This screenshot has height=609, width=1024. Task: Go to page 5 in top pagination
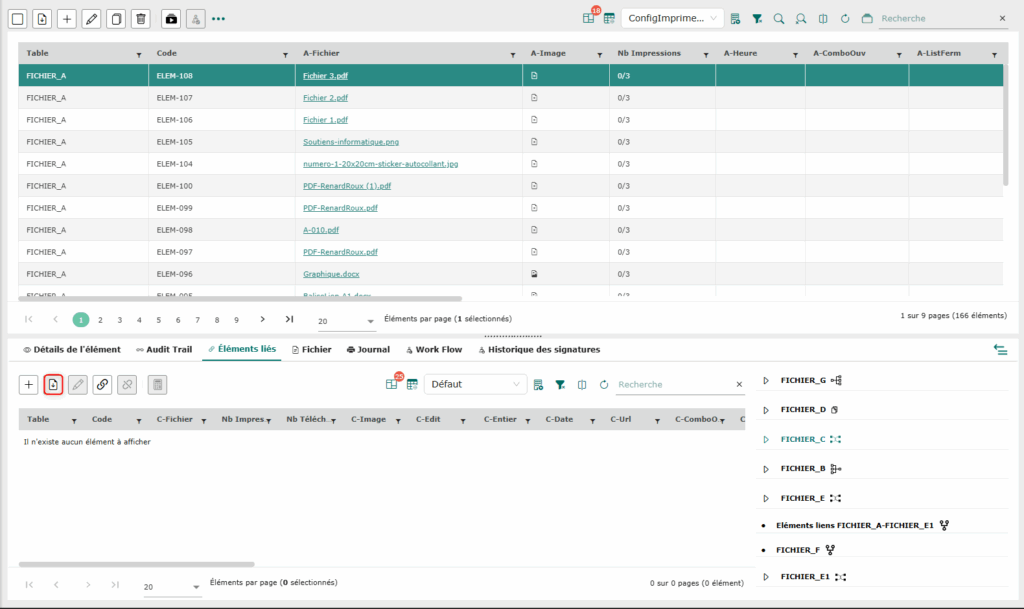(158, 320)
